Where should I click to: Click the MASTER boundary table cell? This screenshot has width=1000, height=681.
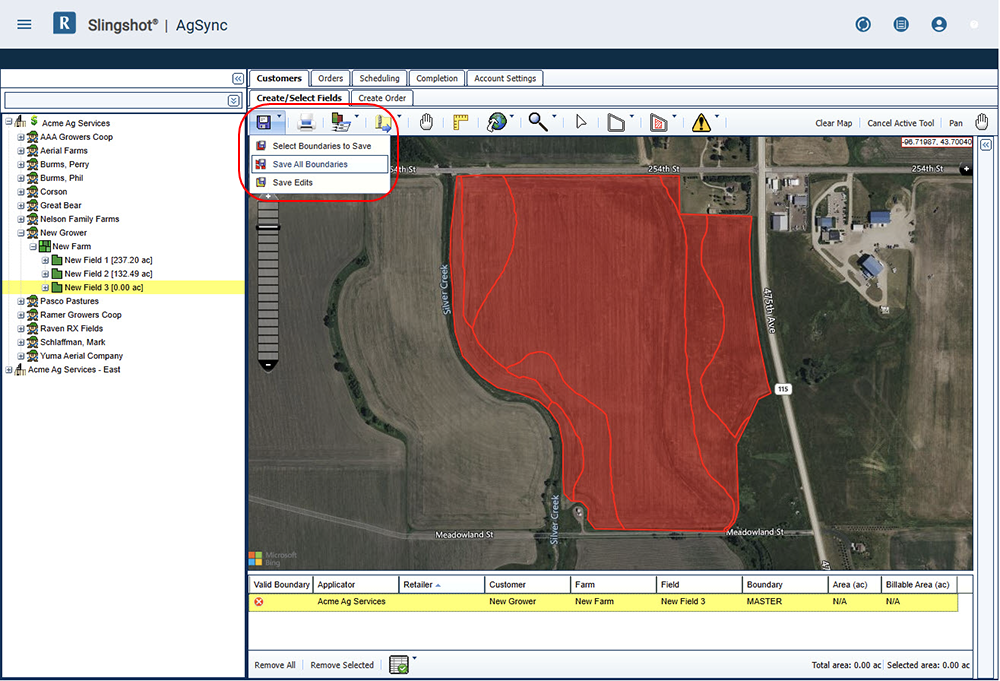764,601
